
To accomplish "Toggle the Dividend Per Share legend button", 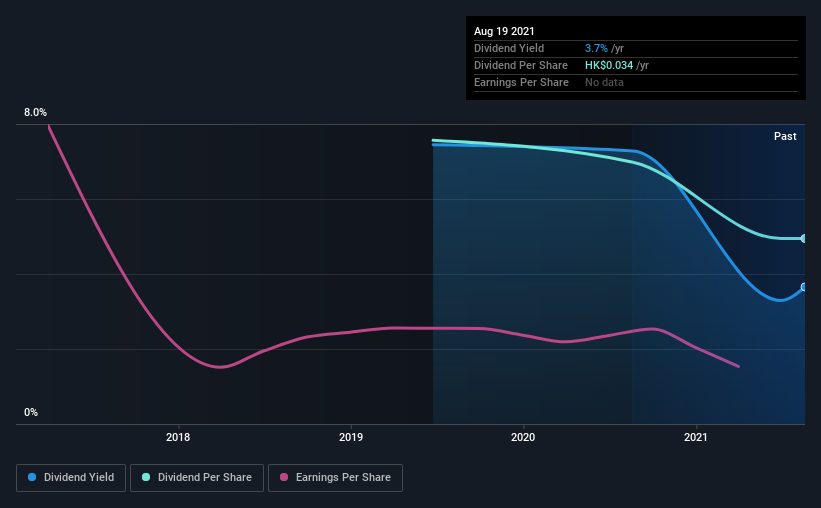I will tap(197, 478).
